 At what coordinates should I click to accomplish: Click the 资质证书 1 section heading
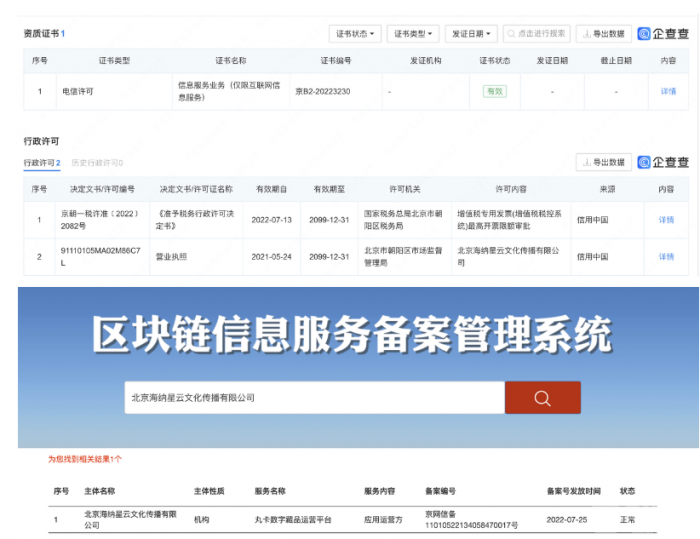pyautogui.click(x=44, y=33)
